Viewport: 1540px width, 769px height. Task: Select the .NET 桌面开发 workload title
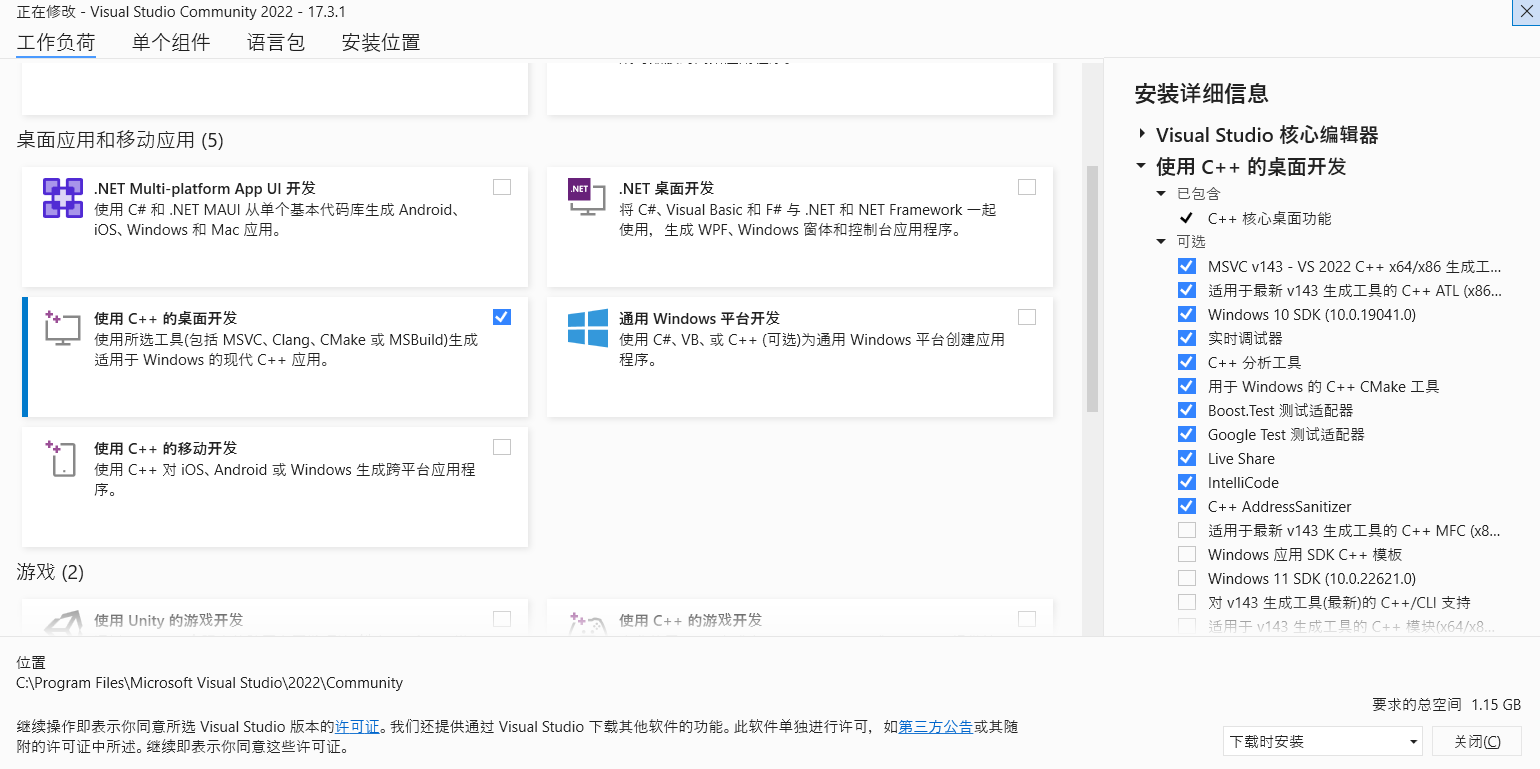(x=666, y=188)
